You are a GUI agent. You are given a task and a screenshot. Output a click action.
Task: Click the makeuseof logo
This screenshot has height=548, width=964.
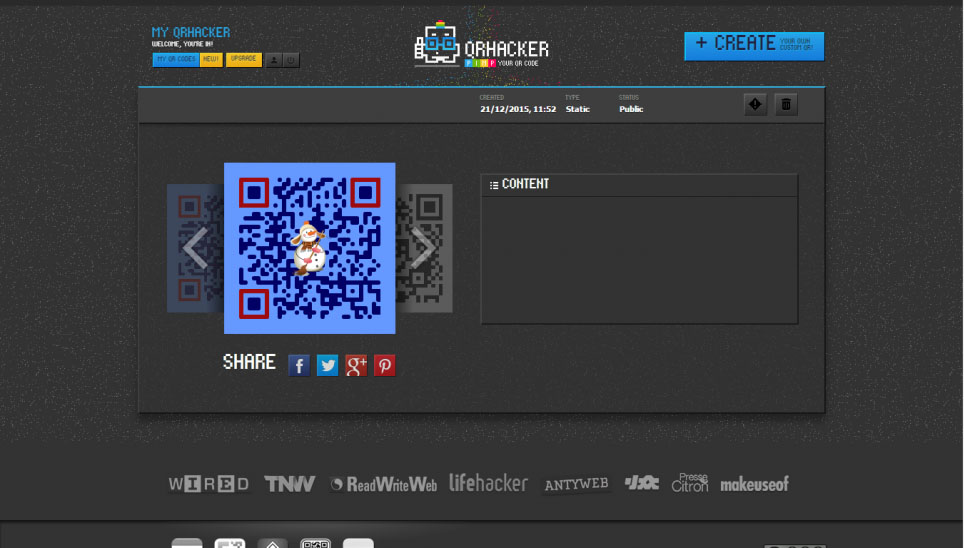(x=754, y=485)
